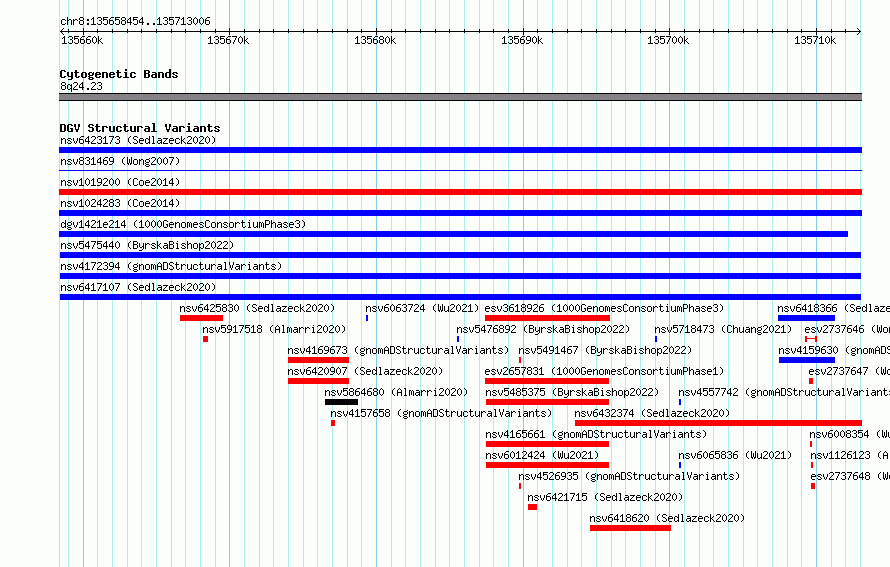Open nsv4165661 (gnomADStructuralVariants) label
The width and height of the screenshot is (890, 567).
pyautogui.click(x=596, y=434)
